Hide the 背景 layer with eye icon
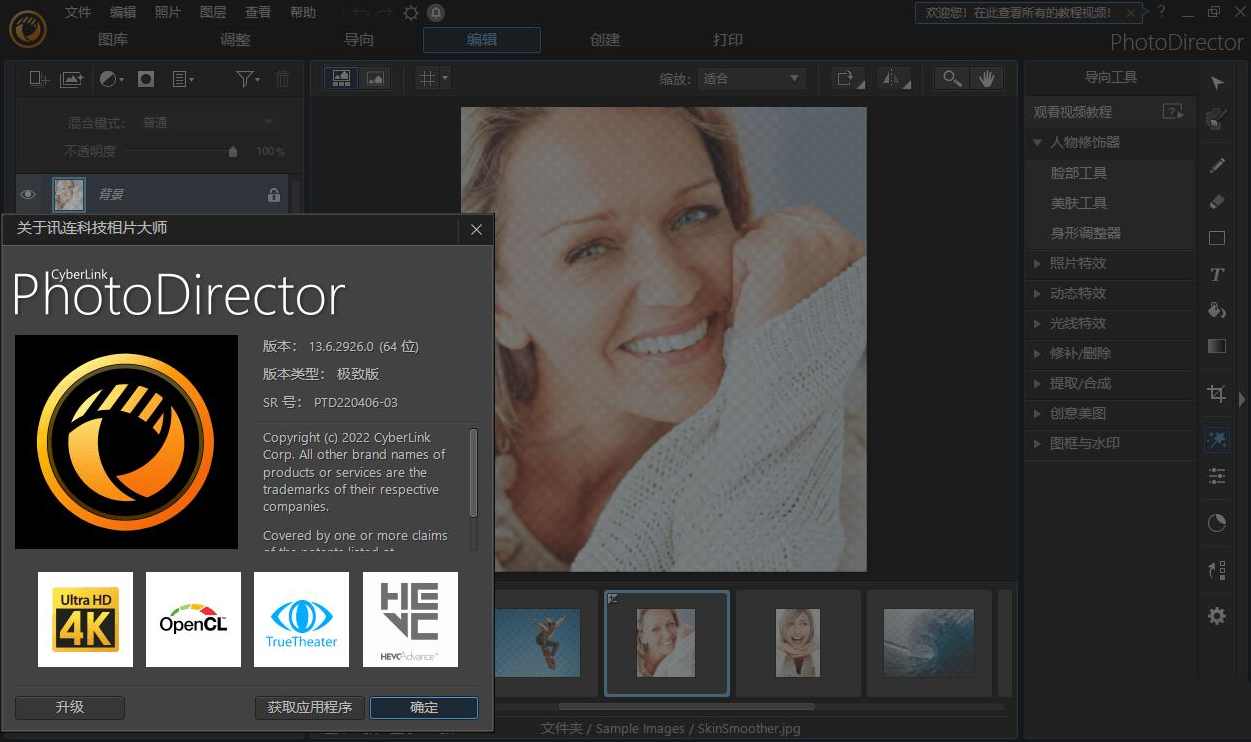This screenshot has height=742, width=1251. [29, 194]
